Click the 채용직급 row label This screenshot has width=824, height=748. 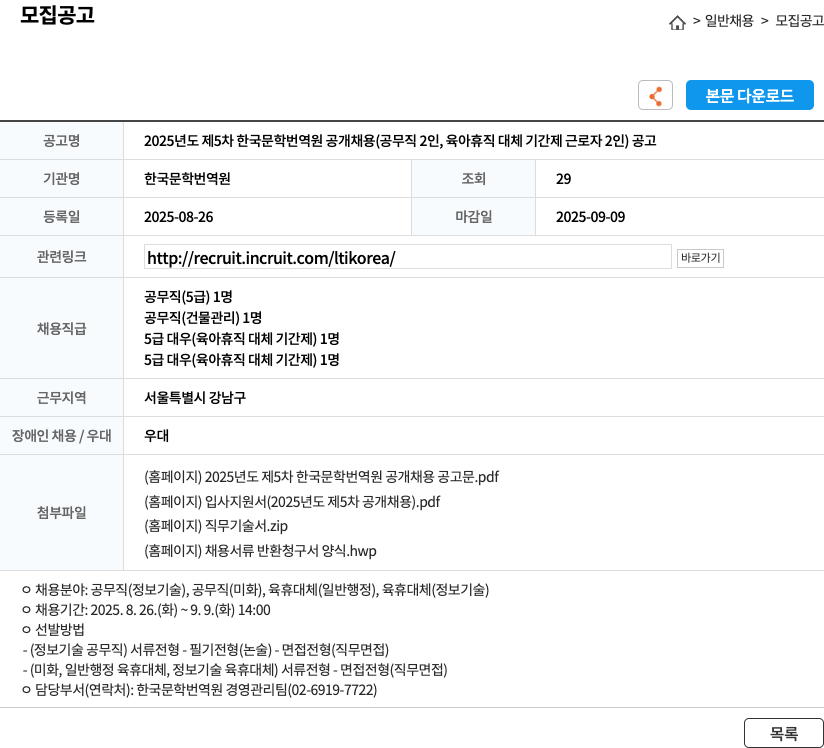(61, 329)
